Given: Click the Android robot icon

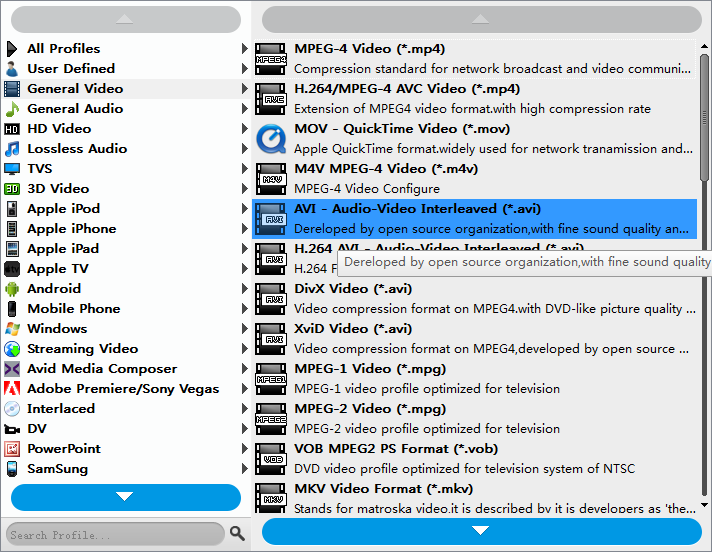Looking at the screenshot, I should [x=12, y=289].
